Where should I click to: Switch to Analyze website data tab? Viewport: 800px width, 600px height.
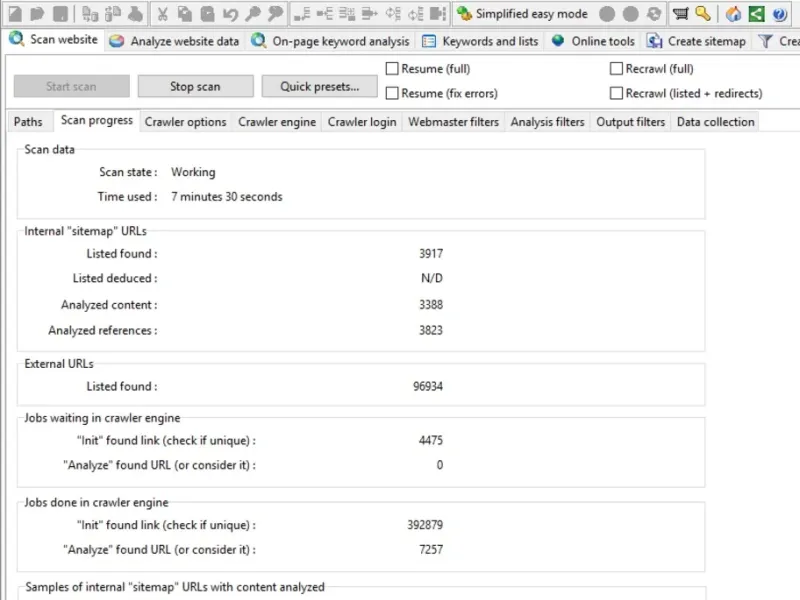click(174, 41)
